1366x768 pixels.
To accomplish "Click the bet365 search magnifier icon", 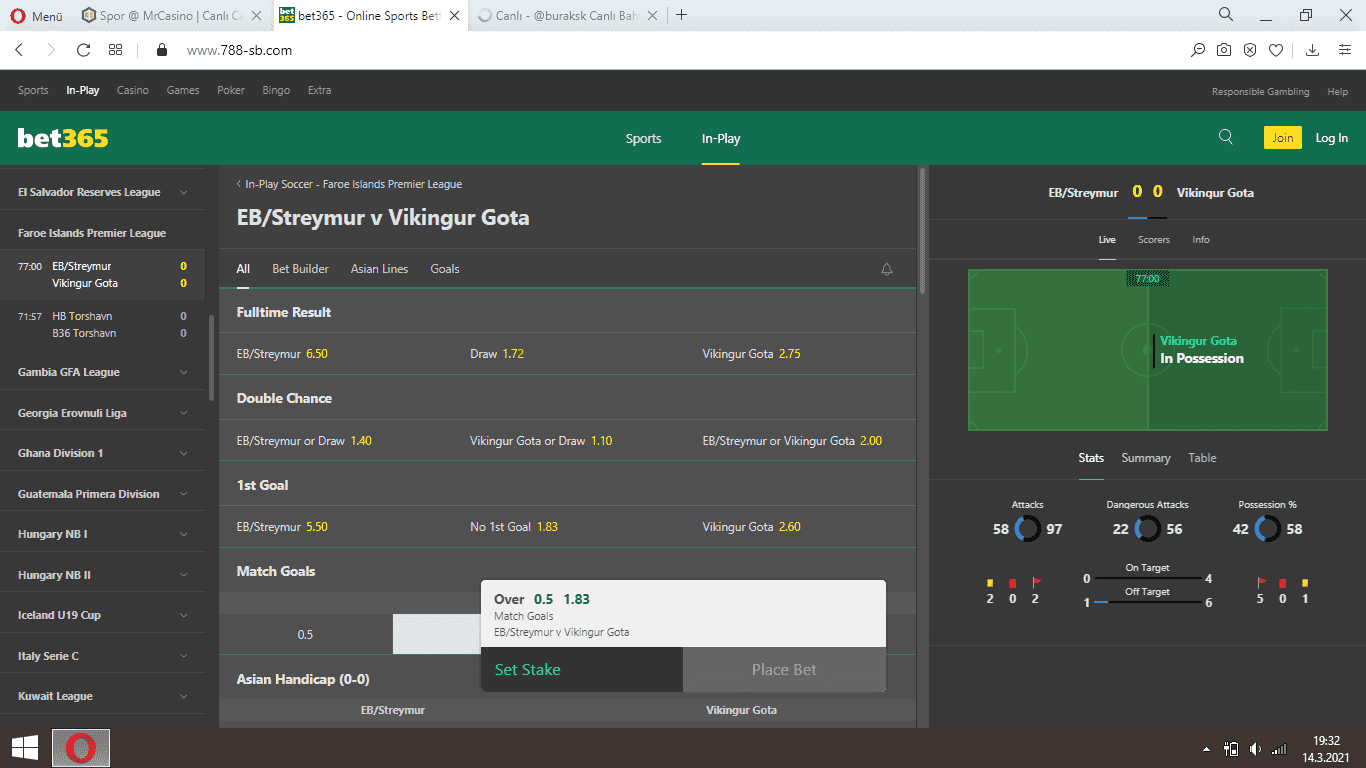I will (x=1226, y=138).
